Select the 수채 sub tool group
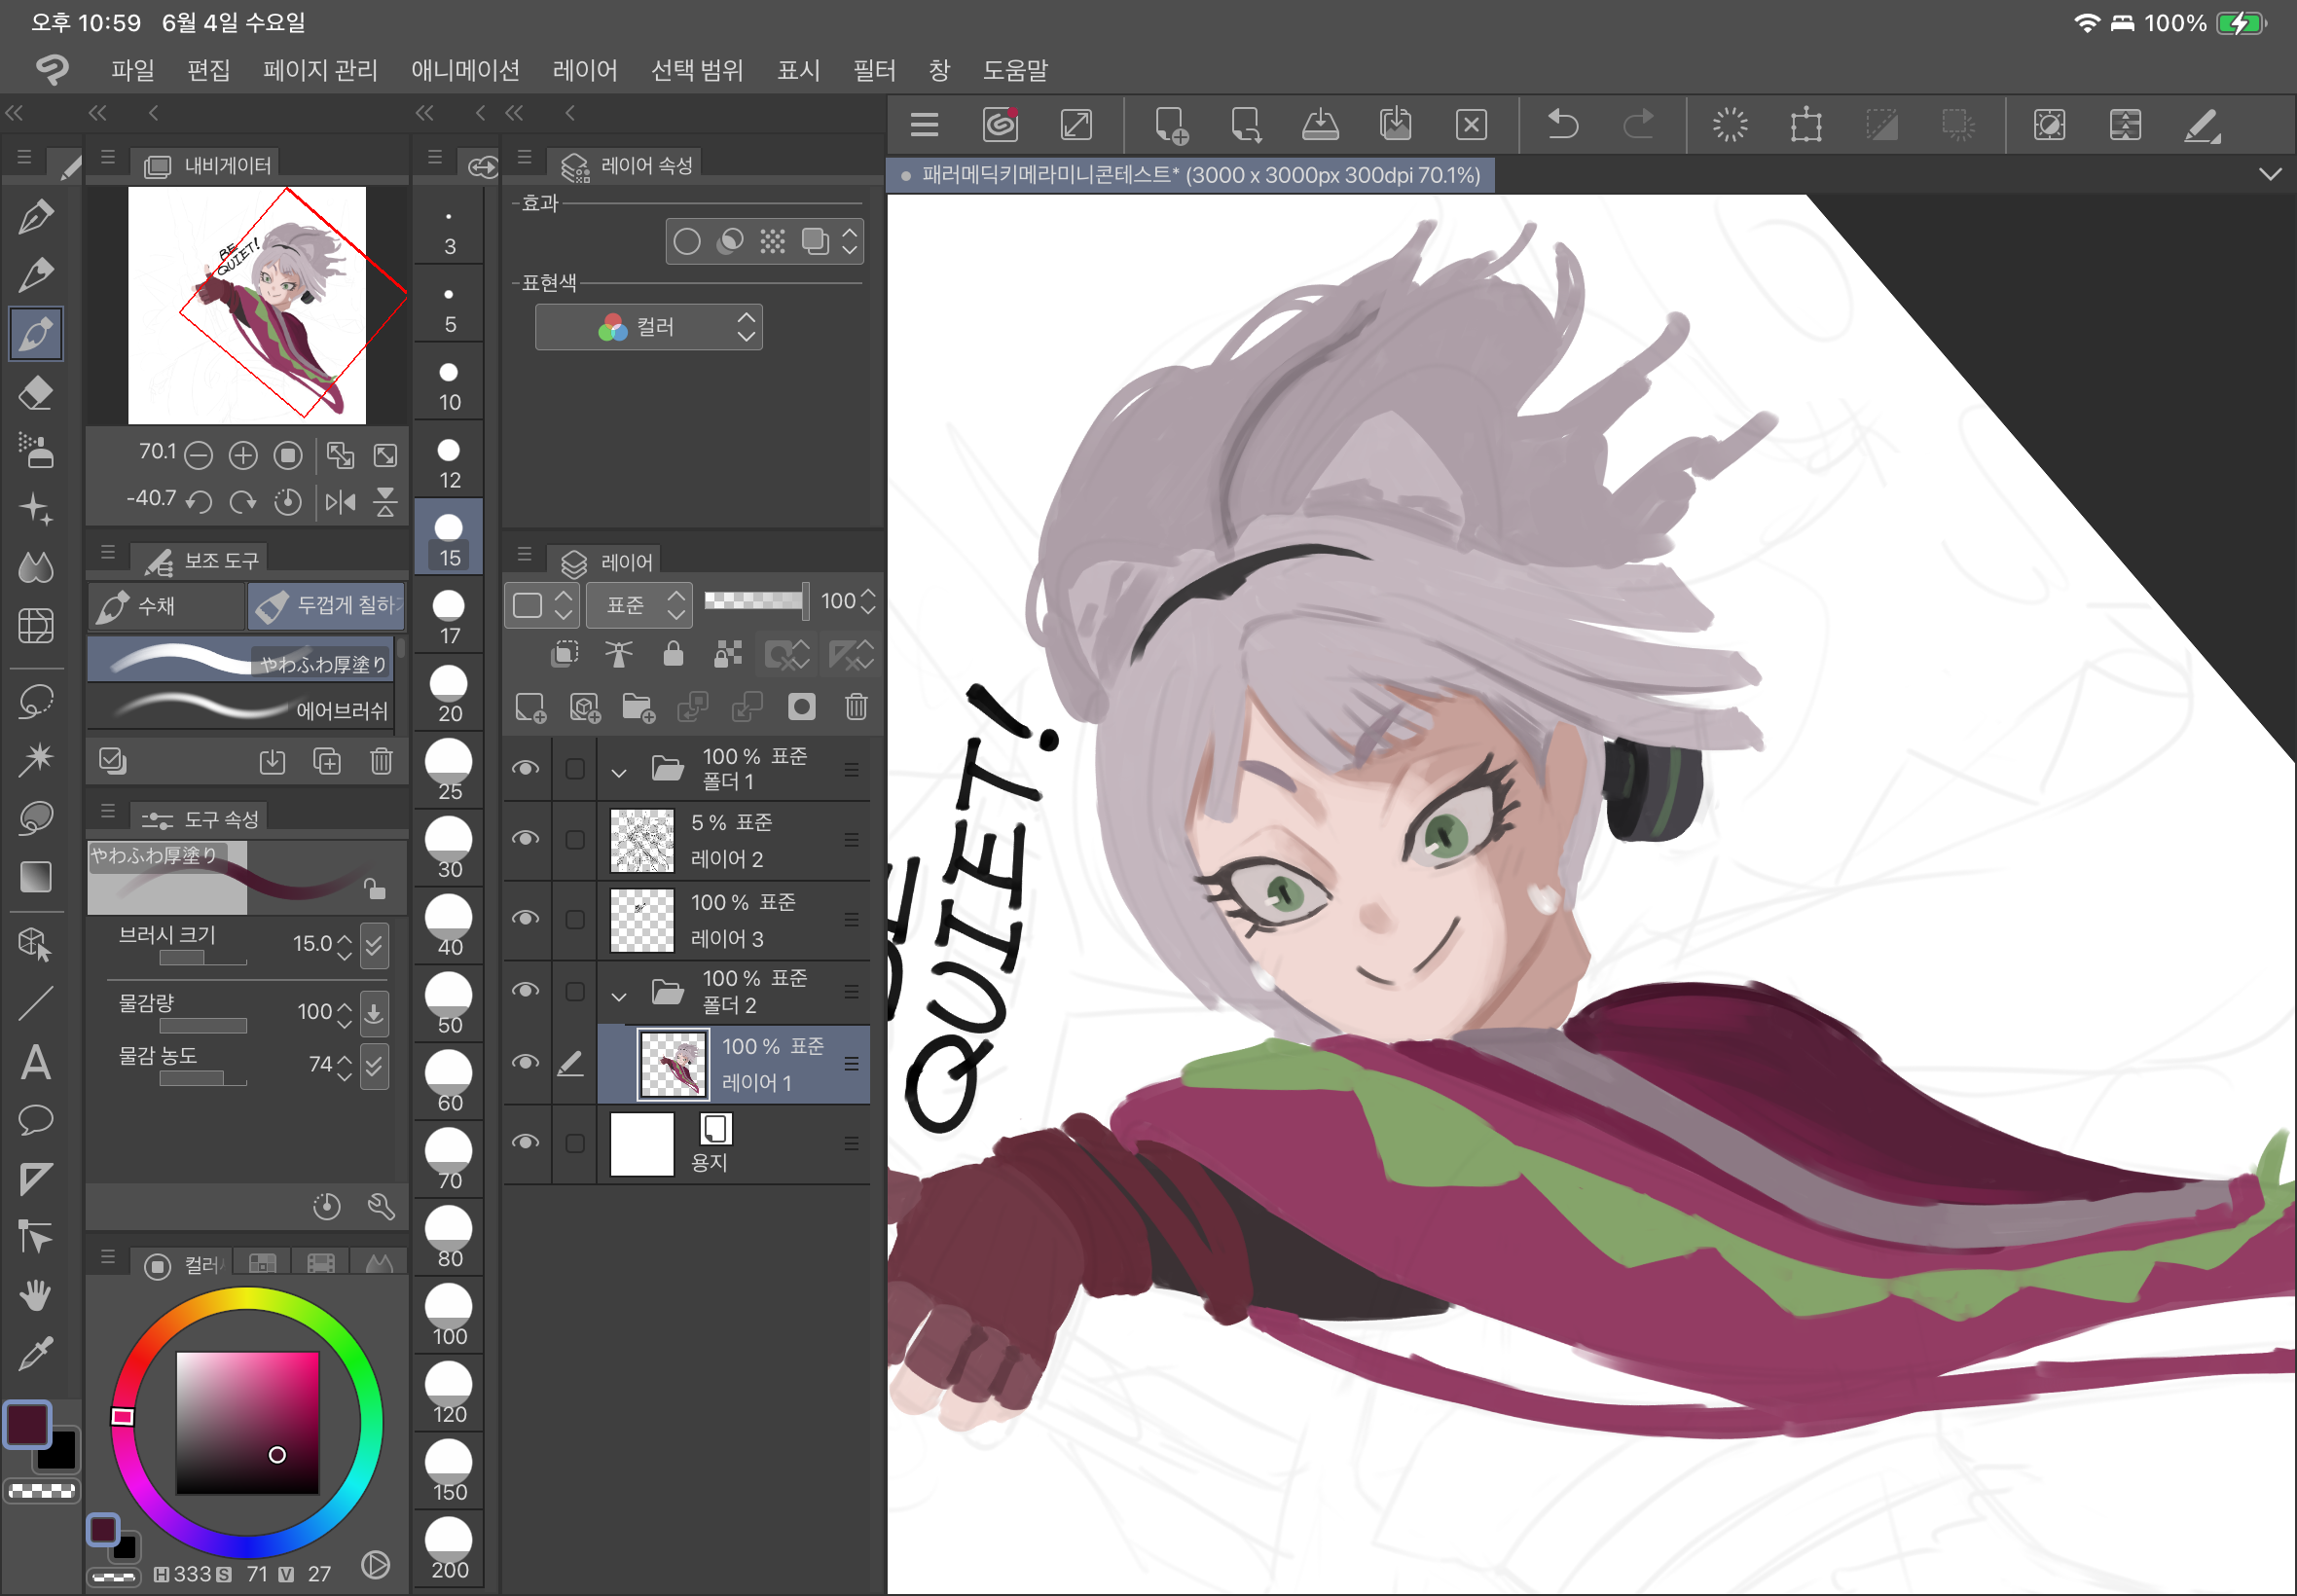Image resolution: width=2297 pixels, height=1596 pixels. [x=165, y=605]
